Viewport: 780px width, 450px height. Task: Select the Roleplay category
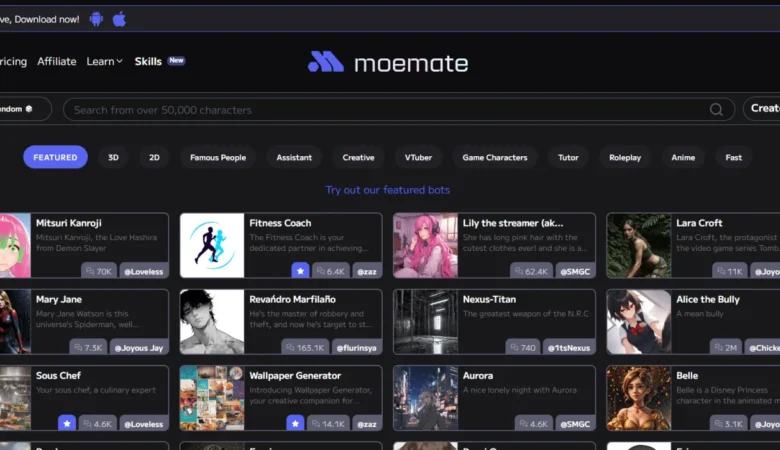point(625,157)
